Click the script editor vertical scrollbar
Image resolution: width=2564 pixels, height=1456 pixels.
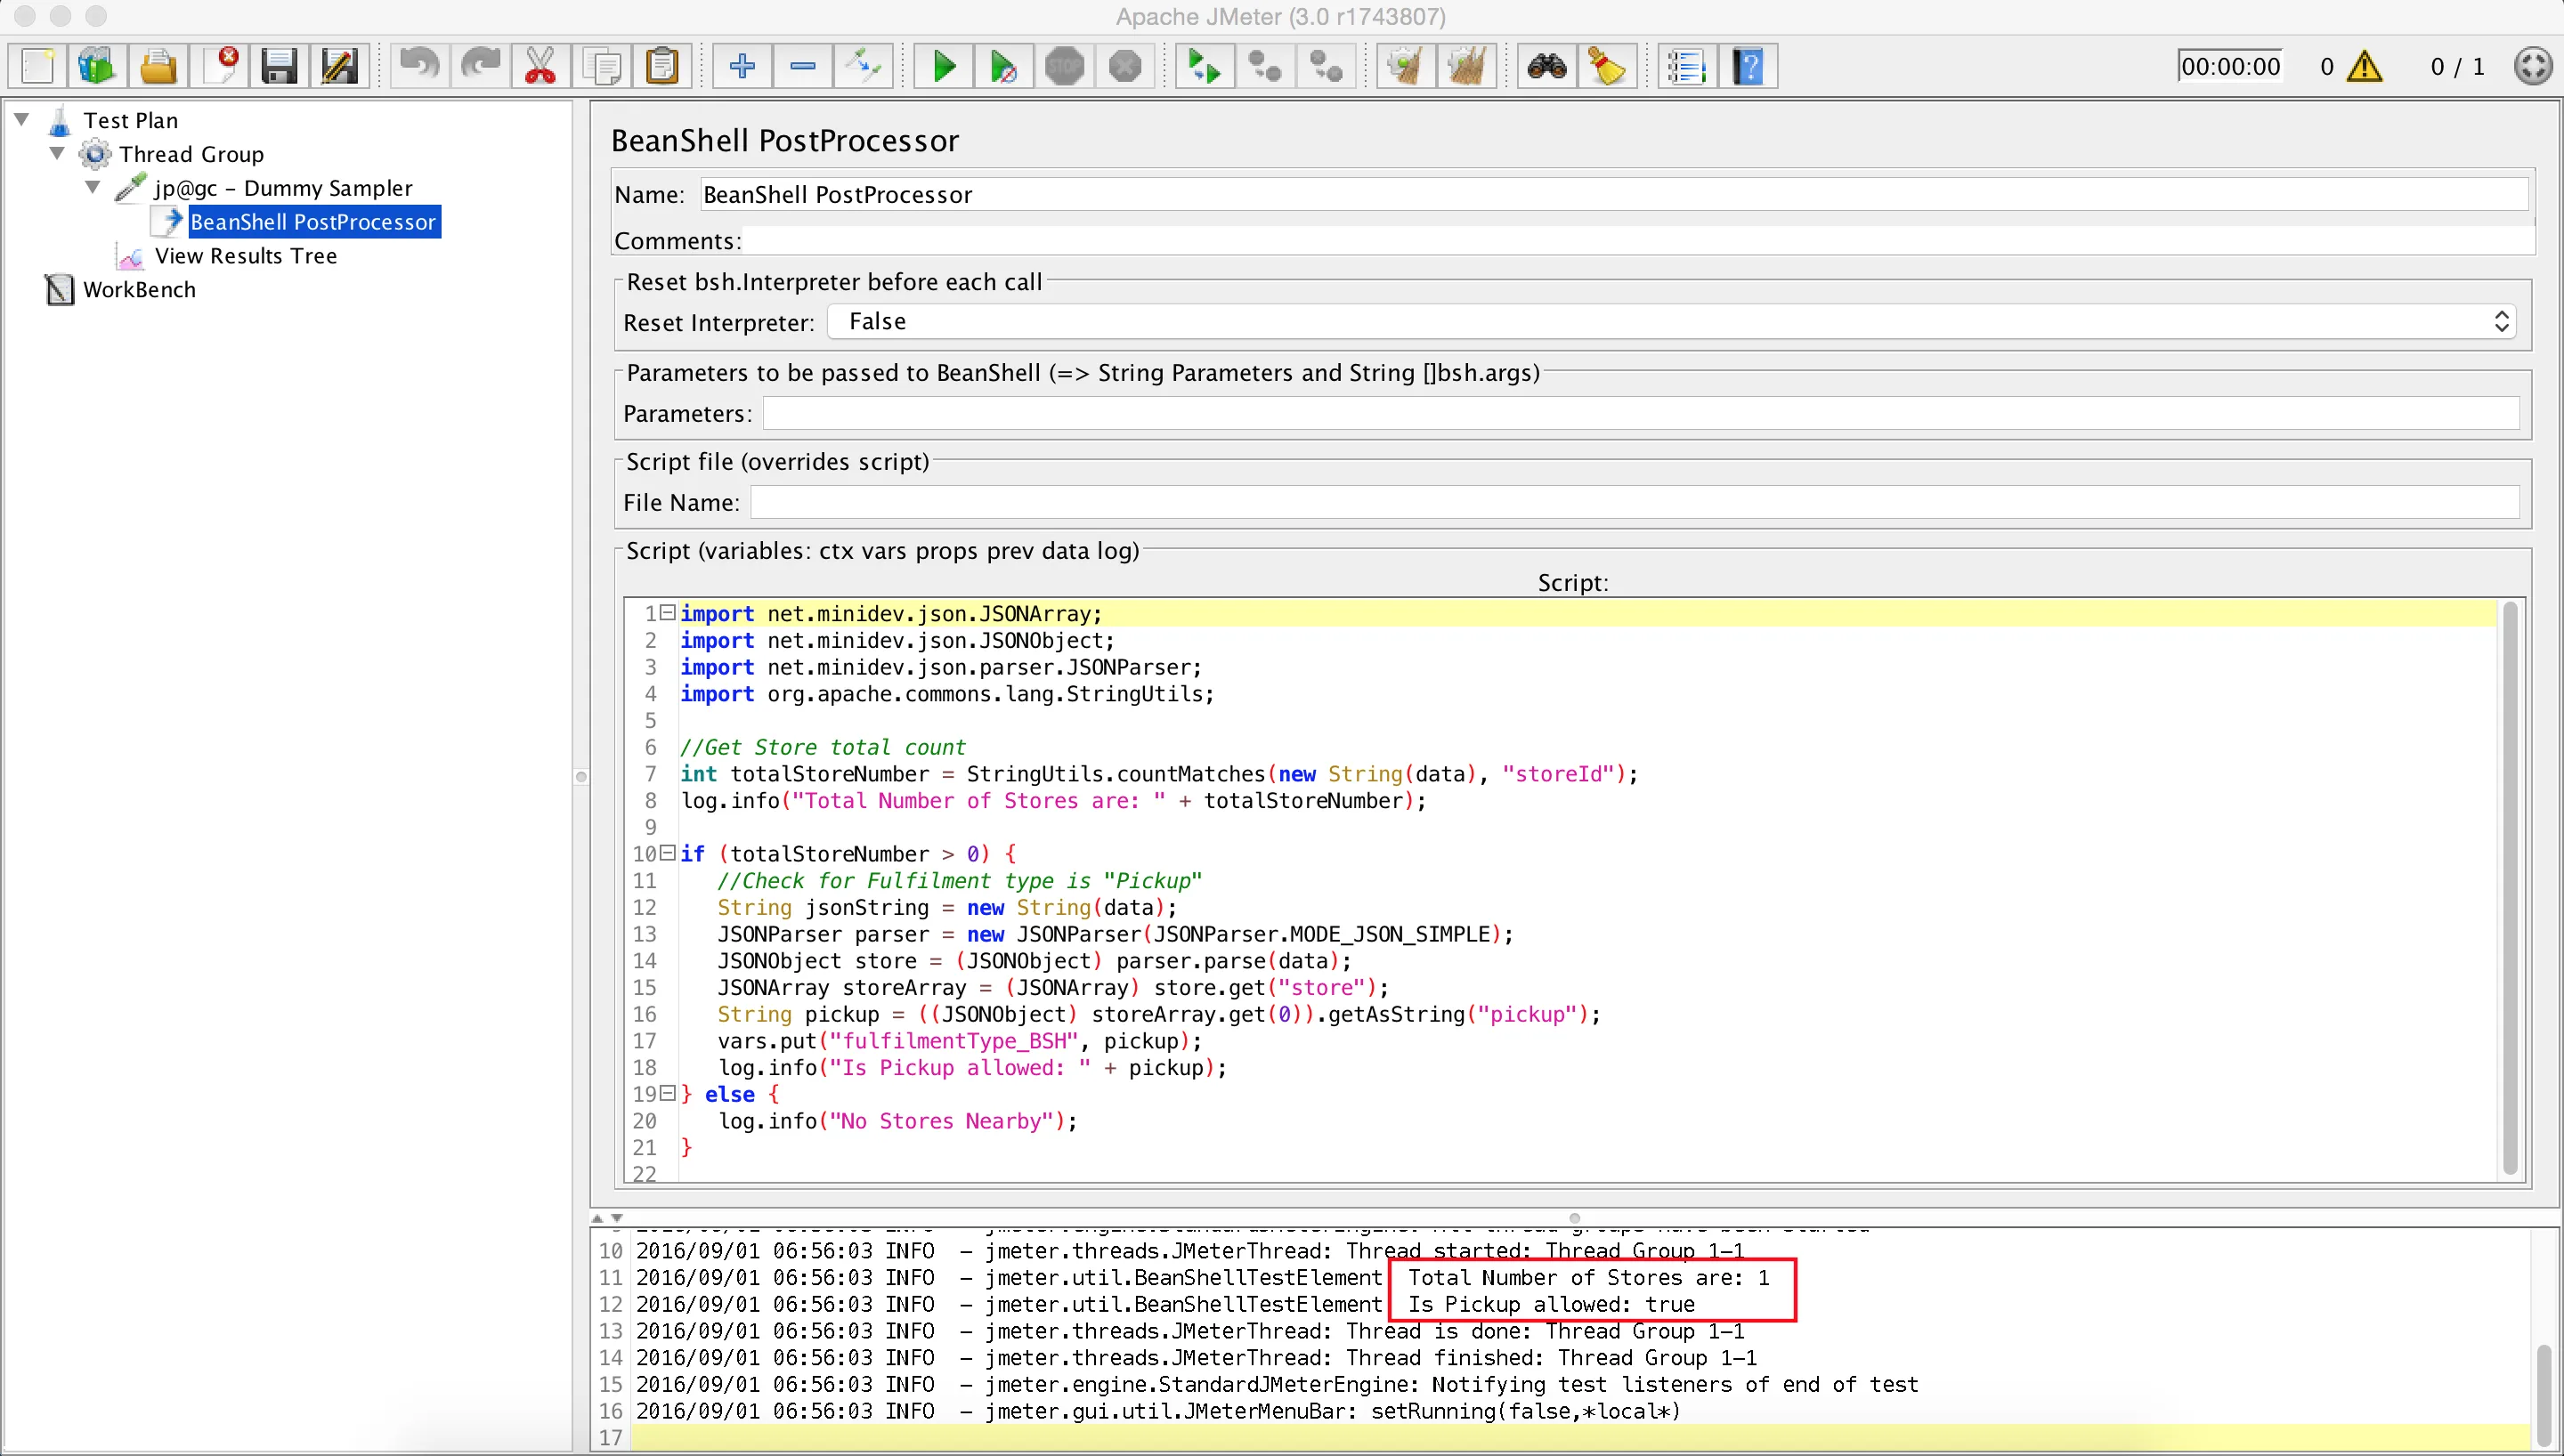2509,888
